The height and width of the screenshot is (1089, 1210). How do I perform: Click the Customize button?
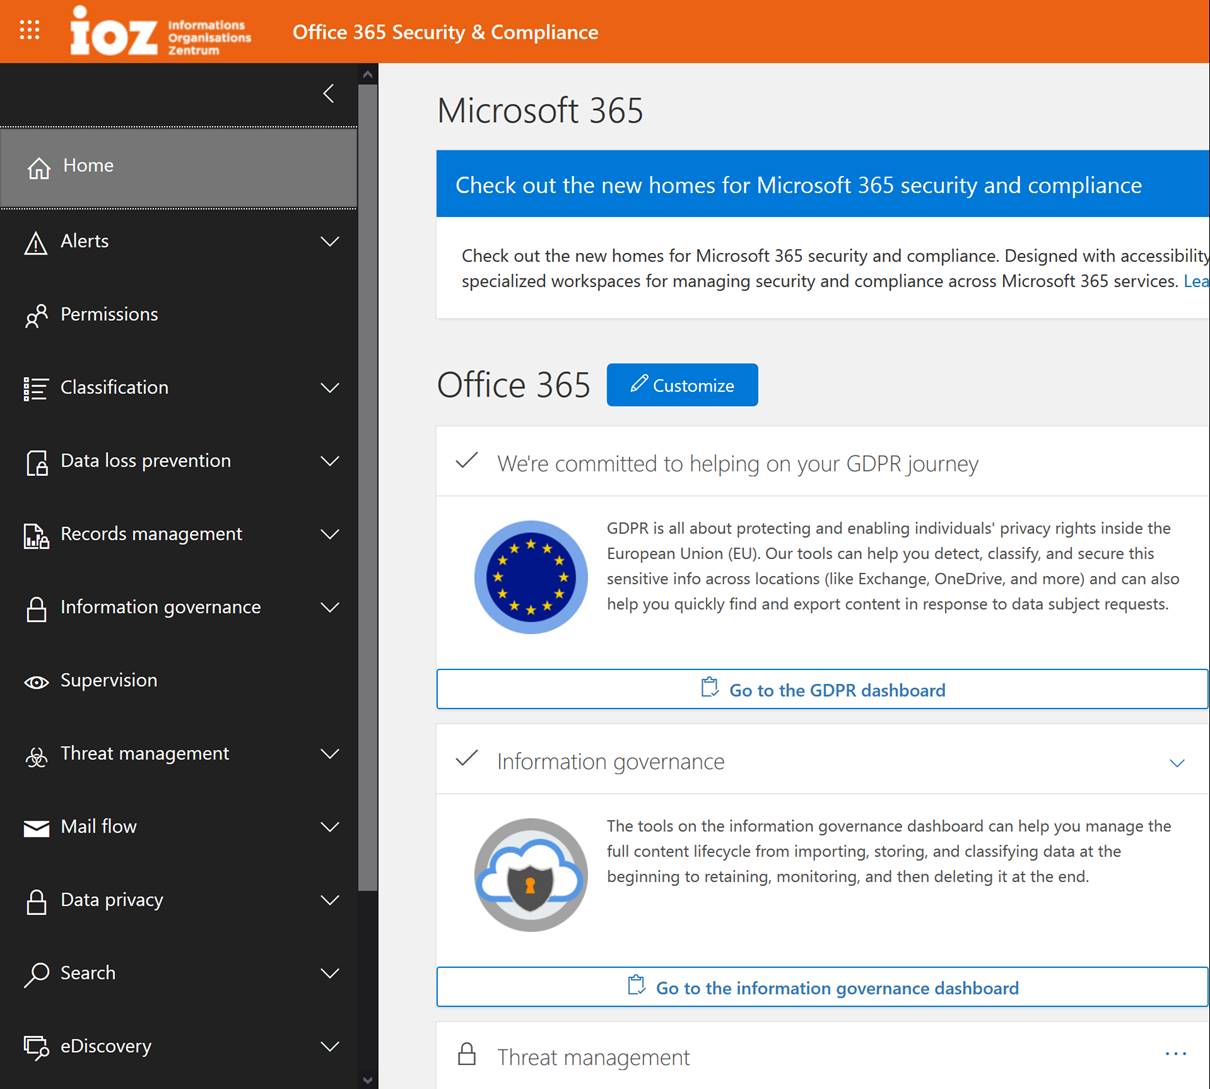tap(682, 385)
